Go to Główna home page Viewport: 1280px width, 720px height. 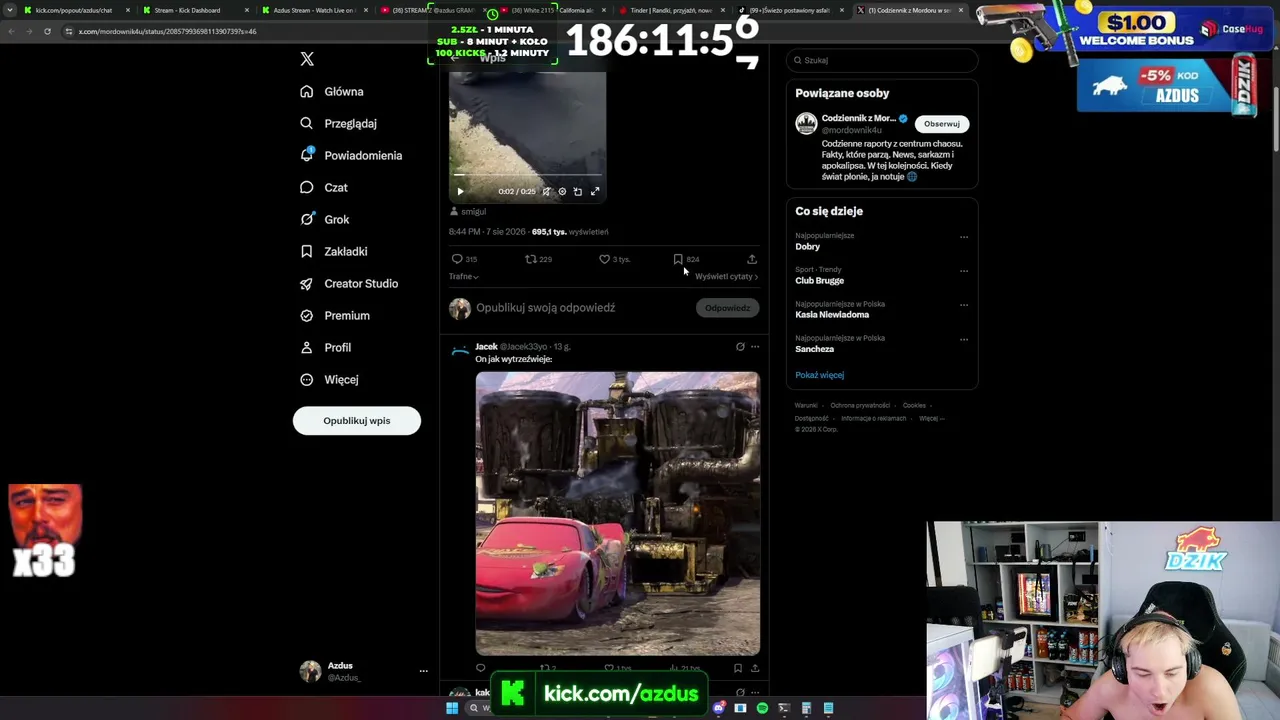pyautogui.click(x=332, y=91)
